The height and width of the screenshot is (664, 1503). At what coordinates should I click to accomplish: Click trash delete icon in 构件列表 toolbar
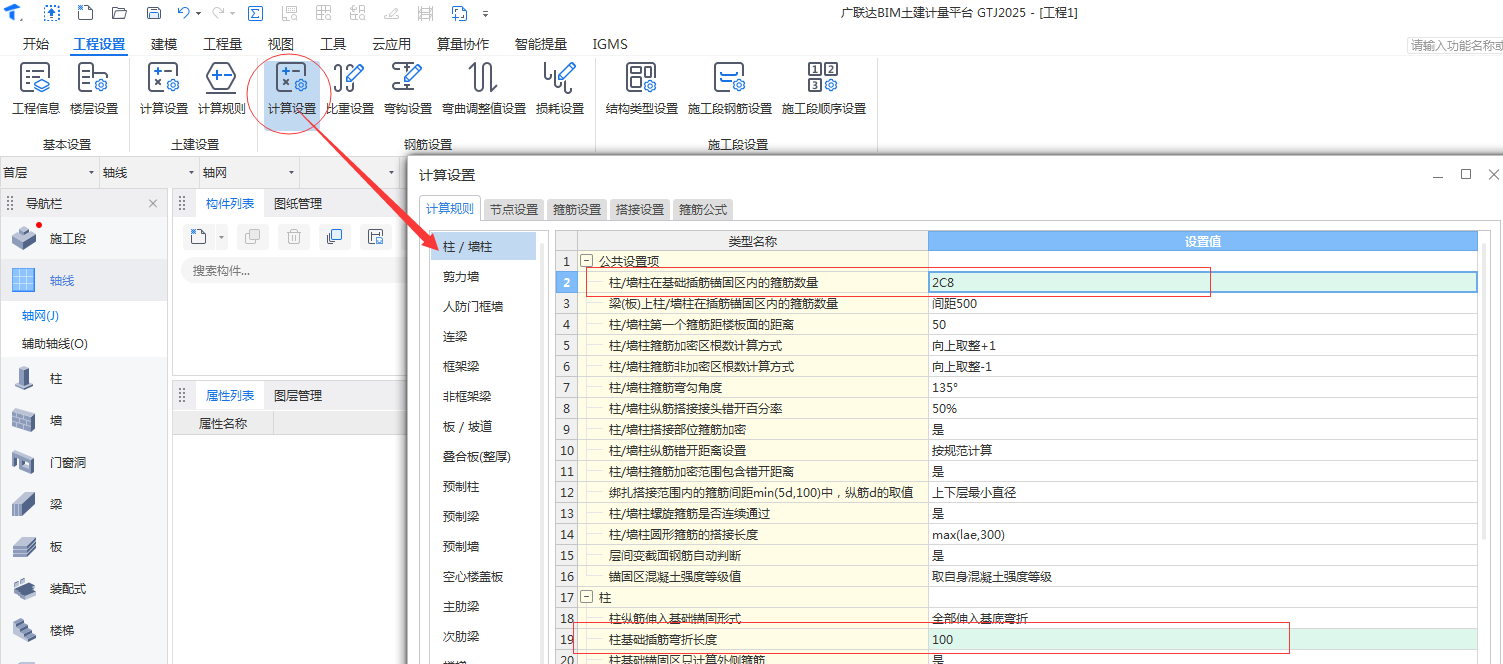294,237
